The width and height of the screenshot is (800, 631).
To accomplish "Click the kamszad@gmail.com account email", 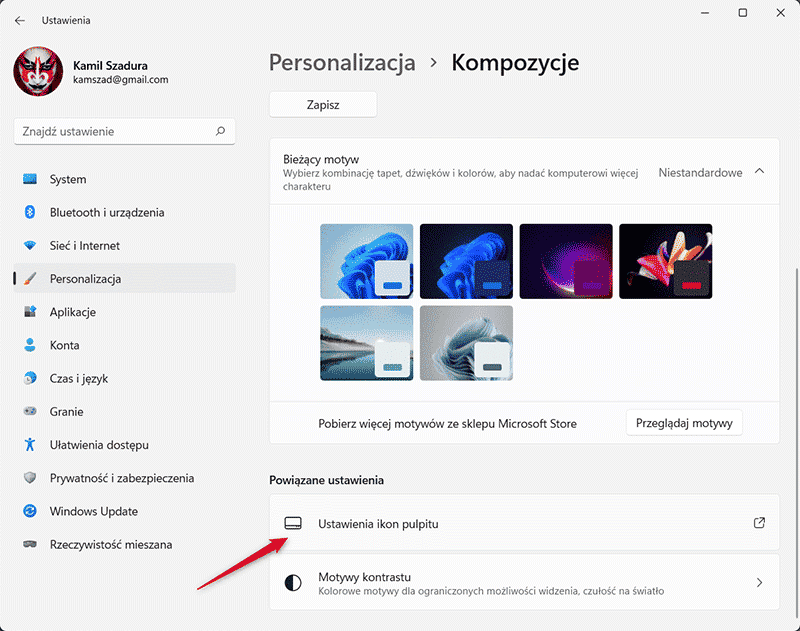I will pos(120,80).
